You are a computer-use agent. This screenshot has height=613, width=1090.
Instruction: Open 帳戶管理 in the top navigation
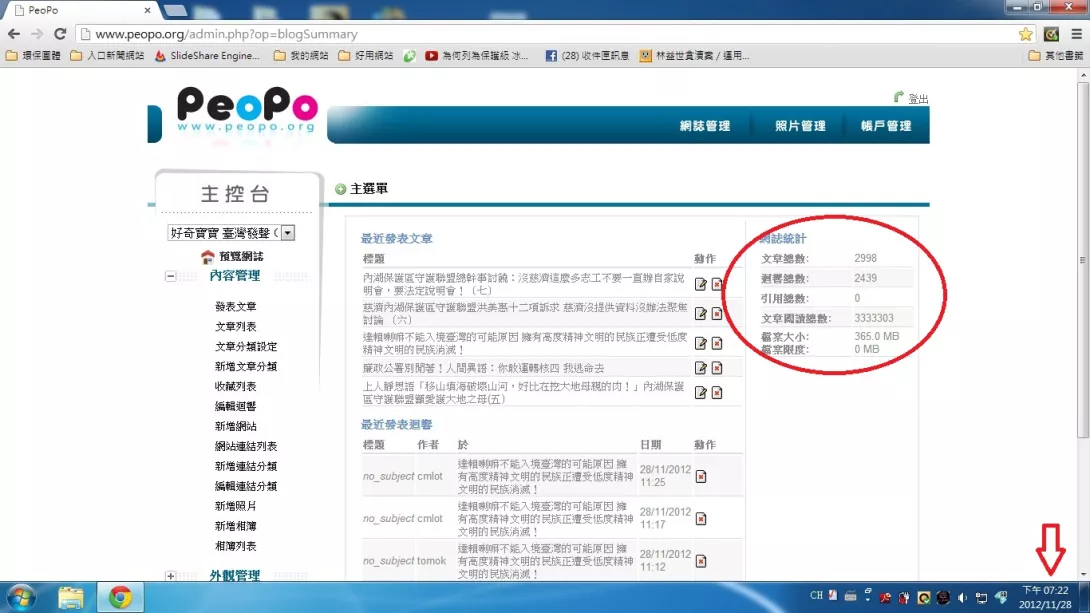[886, 126]
